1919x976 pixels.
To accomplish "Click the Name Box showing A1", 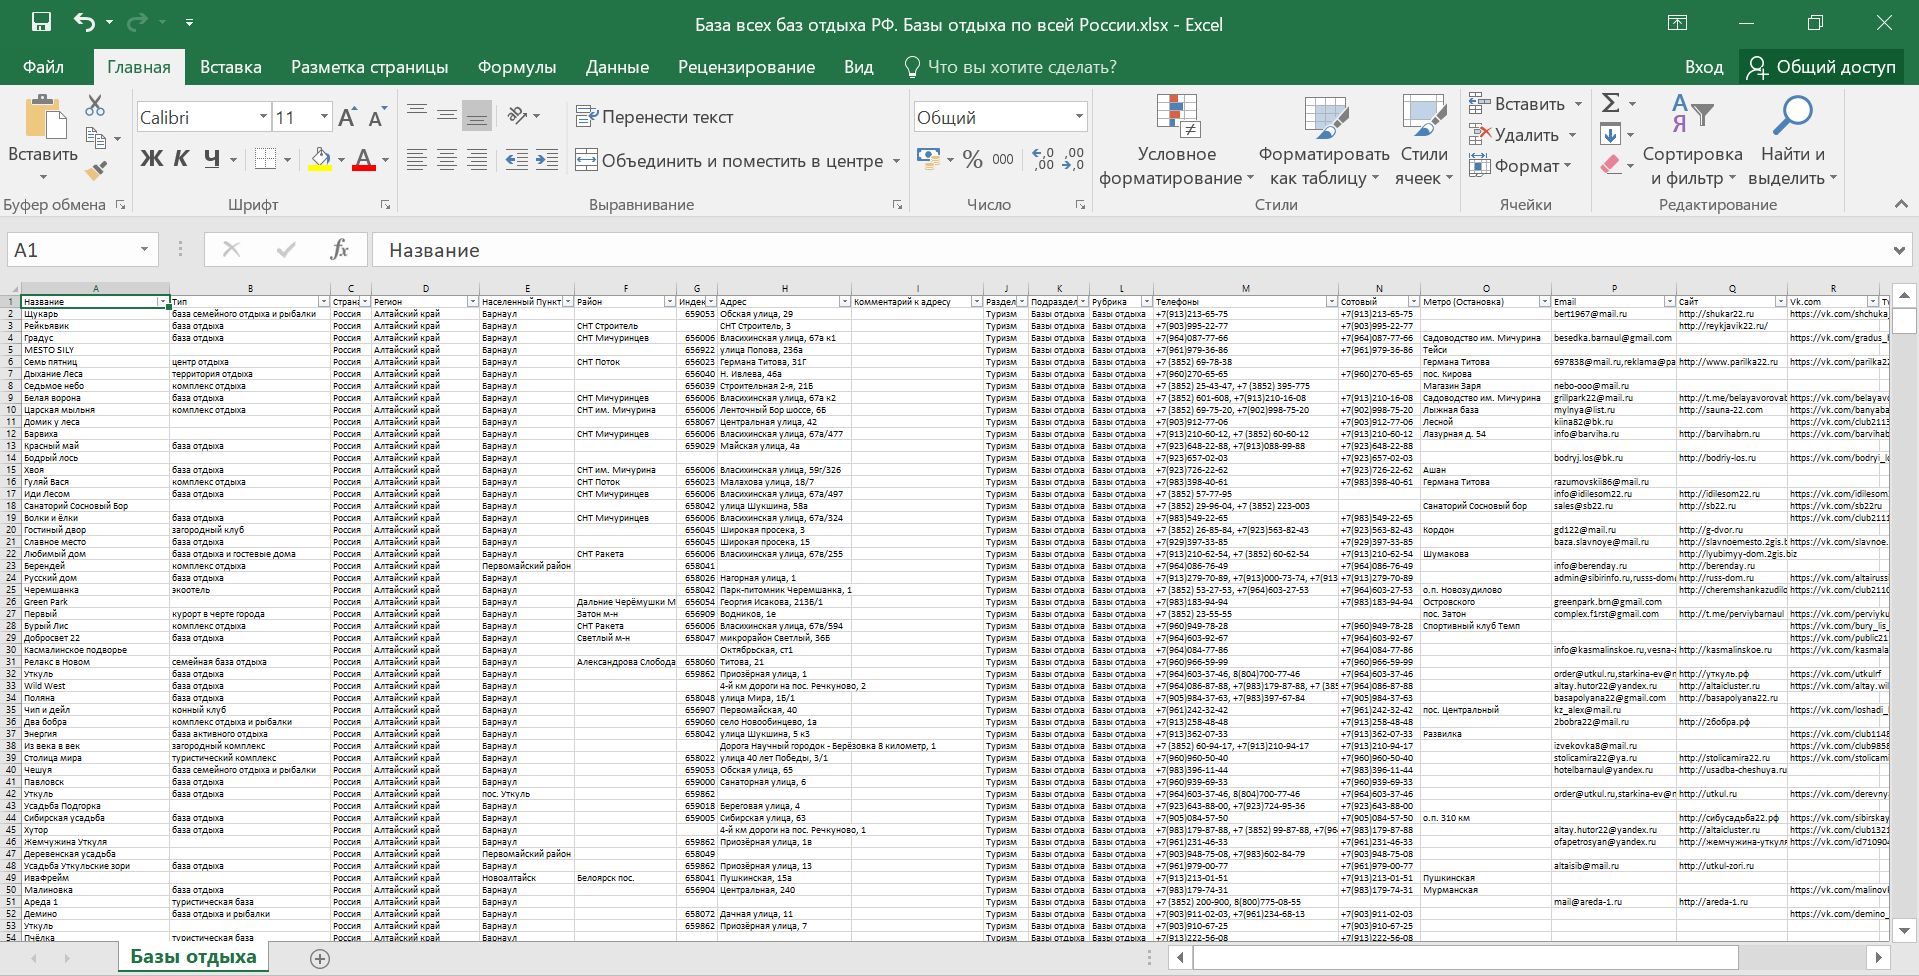I will coord(70,250).
